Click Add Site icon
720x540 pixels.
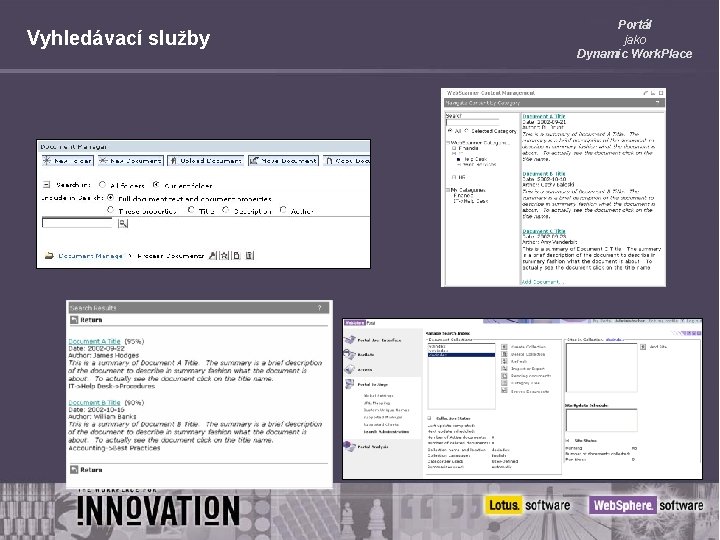643,347
